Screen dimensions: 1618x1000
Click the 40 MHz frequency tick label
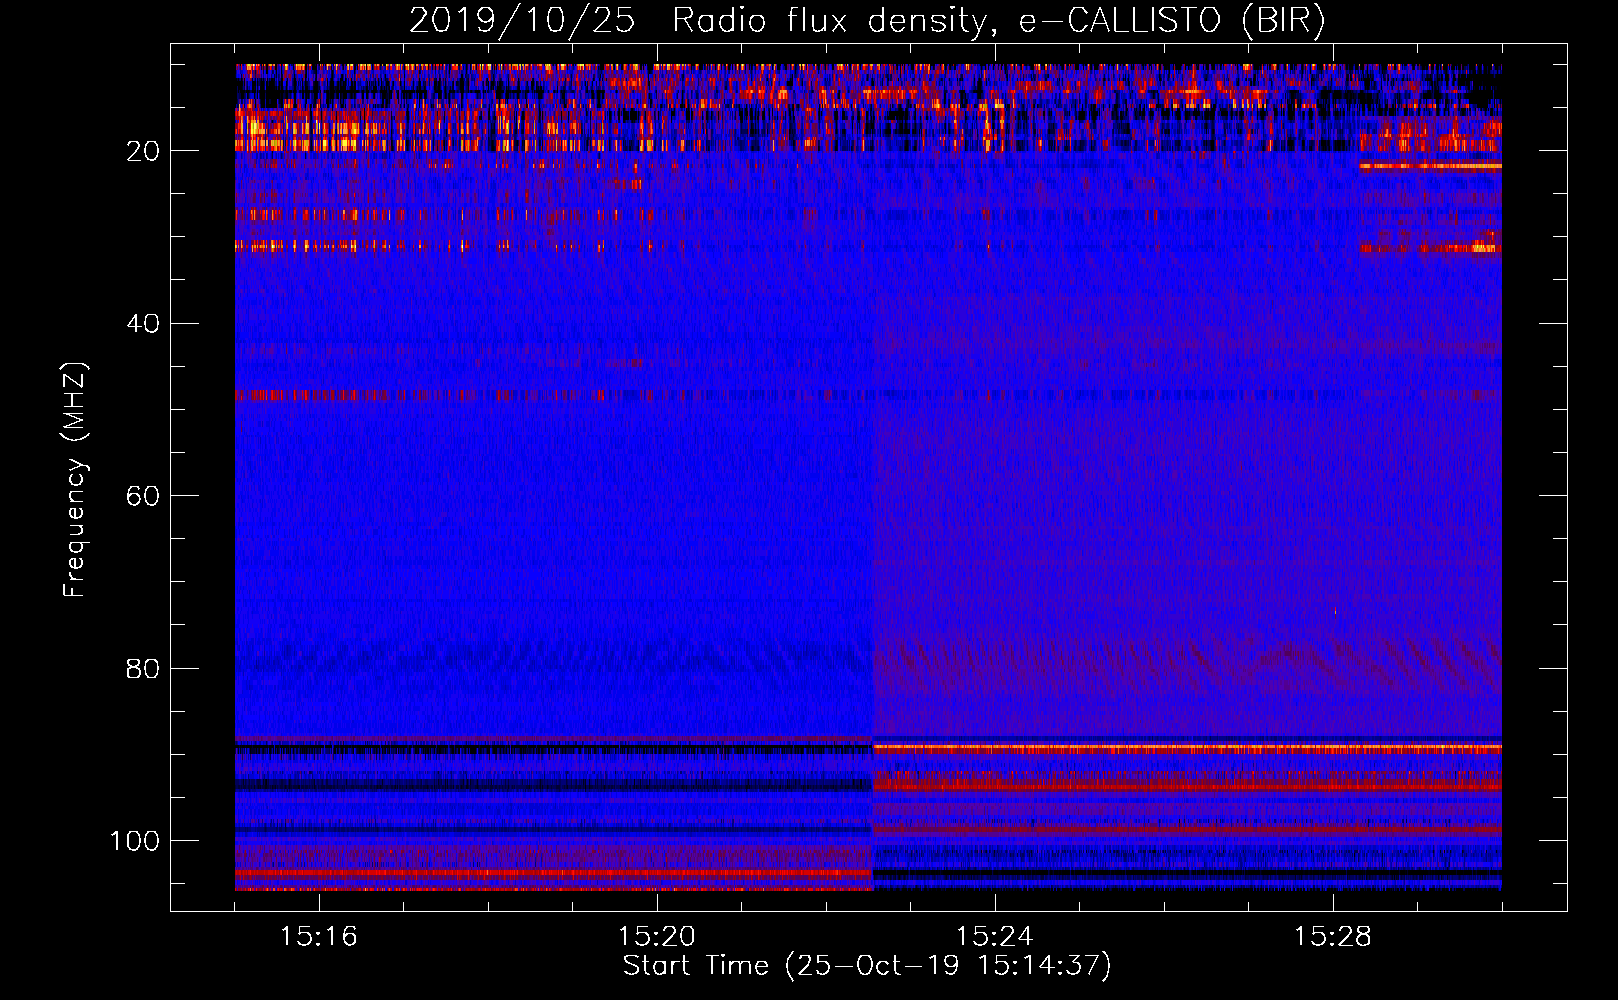tap(144, 324)
